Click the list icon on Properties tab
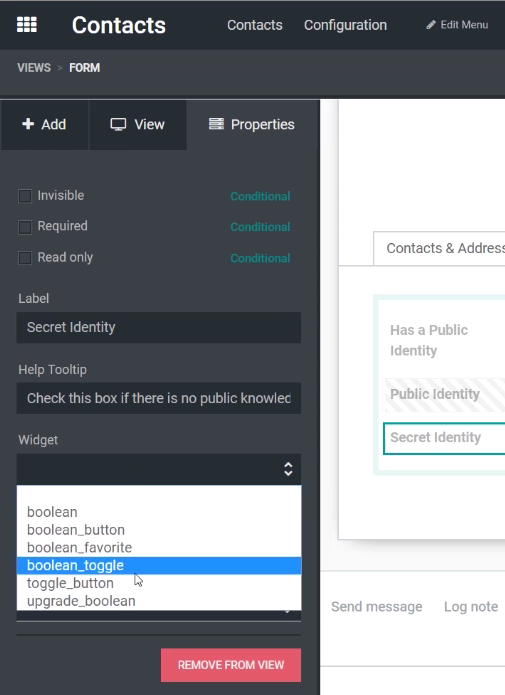Image resolution: width=505 pixels, height=695 pixels. 216,124
